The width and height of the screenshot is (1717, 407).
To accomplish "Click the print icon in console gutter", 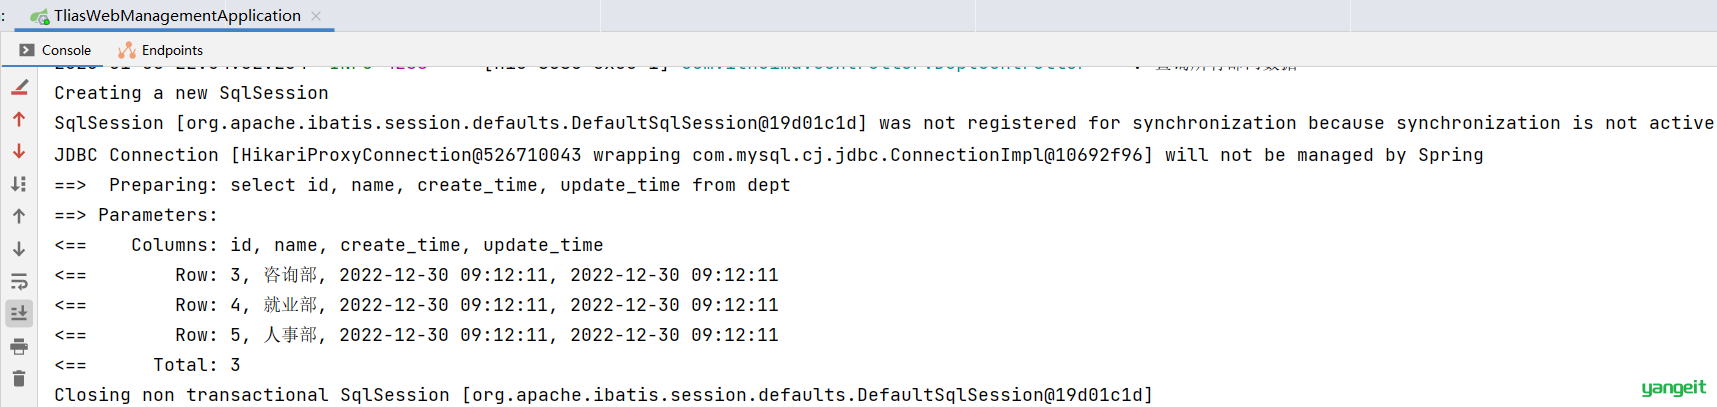I will pyautogui.click(x=19, y=347).
